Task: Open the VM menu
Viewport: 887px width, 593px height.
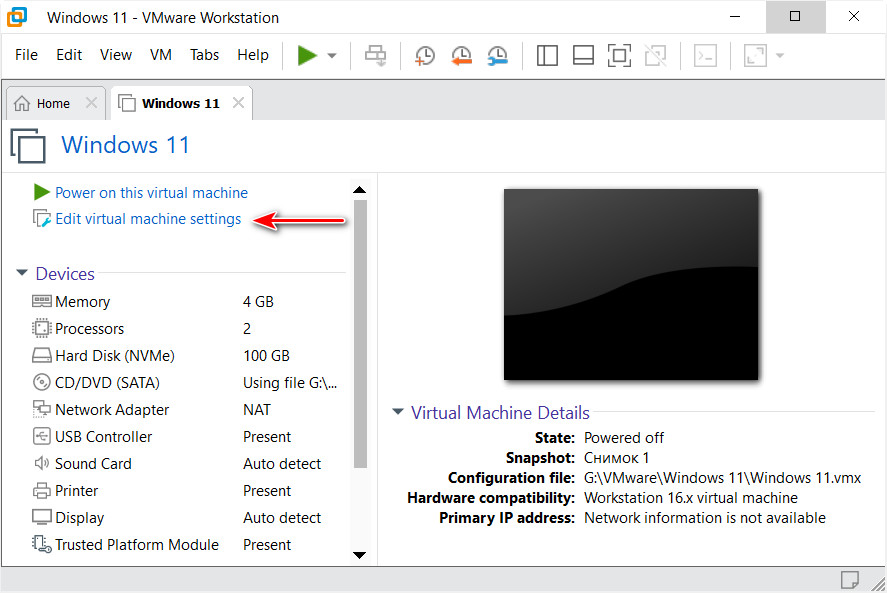Action: point(161,55)
